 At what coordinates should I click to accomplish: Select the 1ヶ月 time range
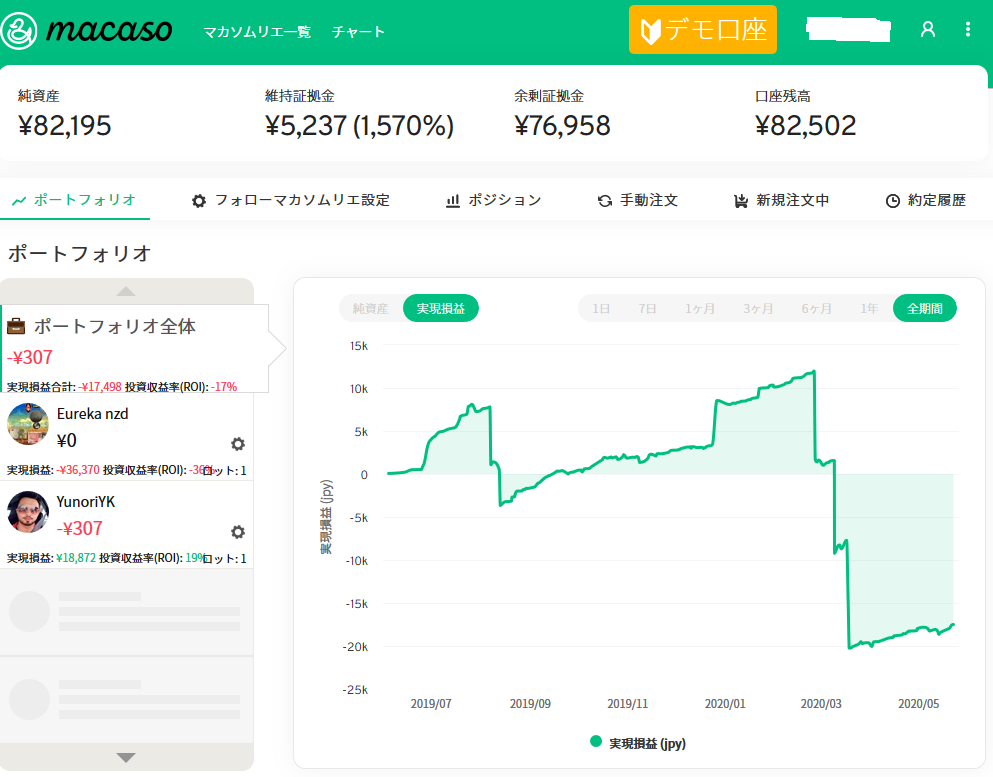coord(700,309)
